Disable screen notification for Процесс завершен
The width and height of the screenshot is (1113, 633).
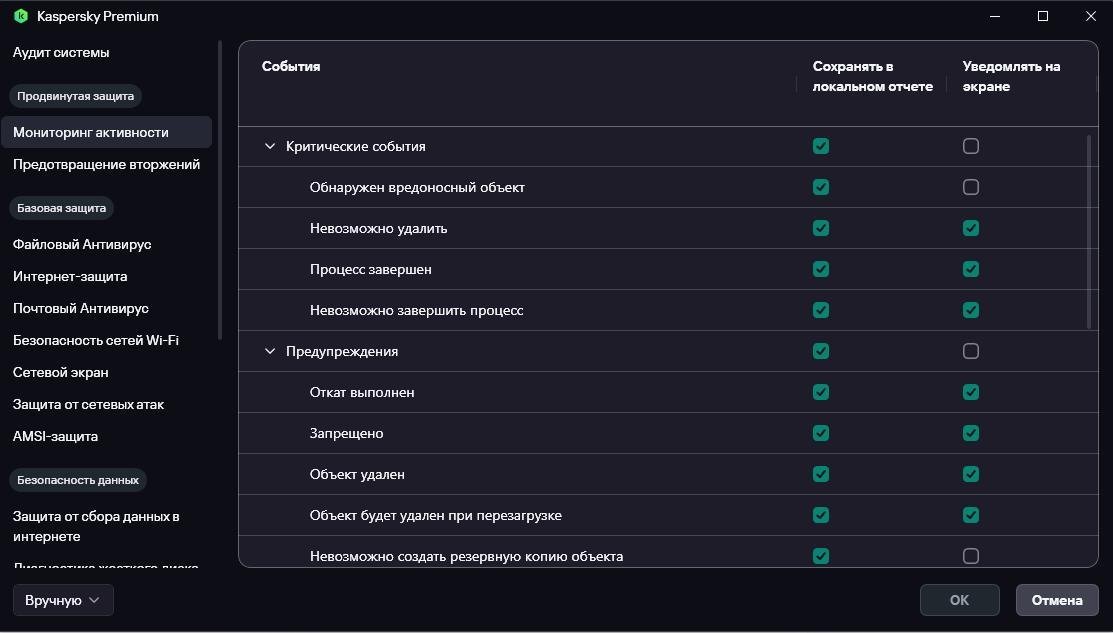tap(970, 269)
